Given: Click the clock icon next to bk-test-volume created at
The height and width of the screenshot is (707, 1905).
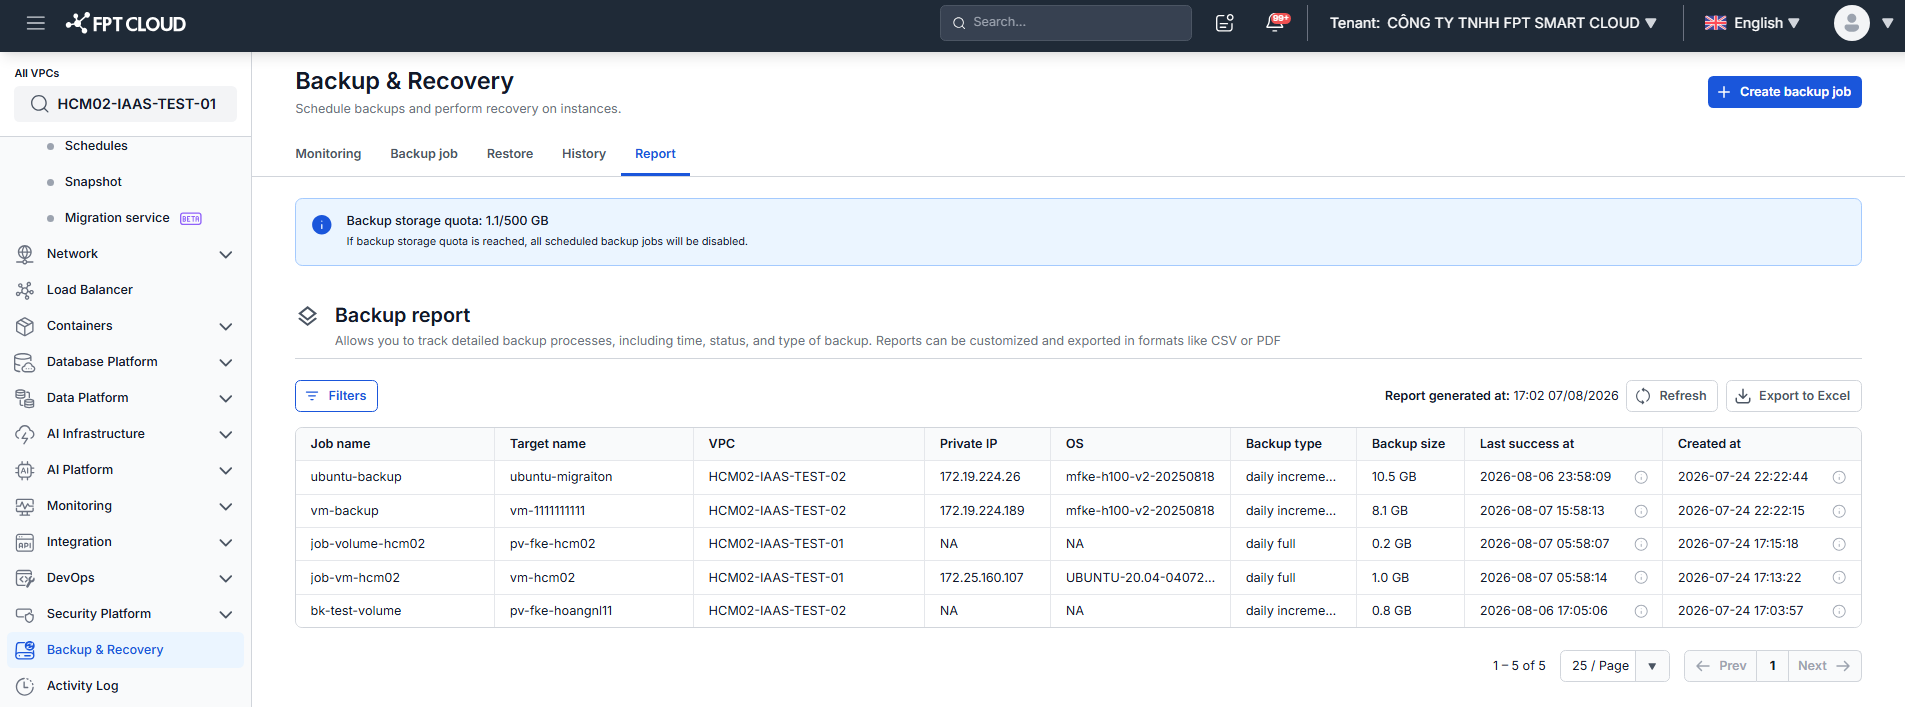Looking at the screenshot, I should pyautogui.click(x=1839, y=612).
